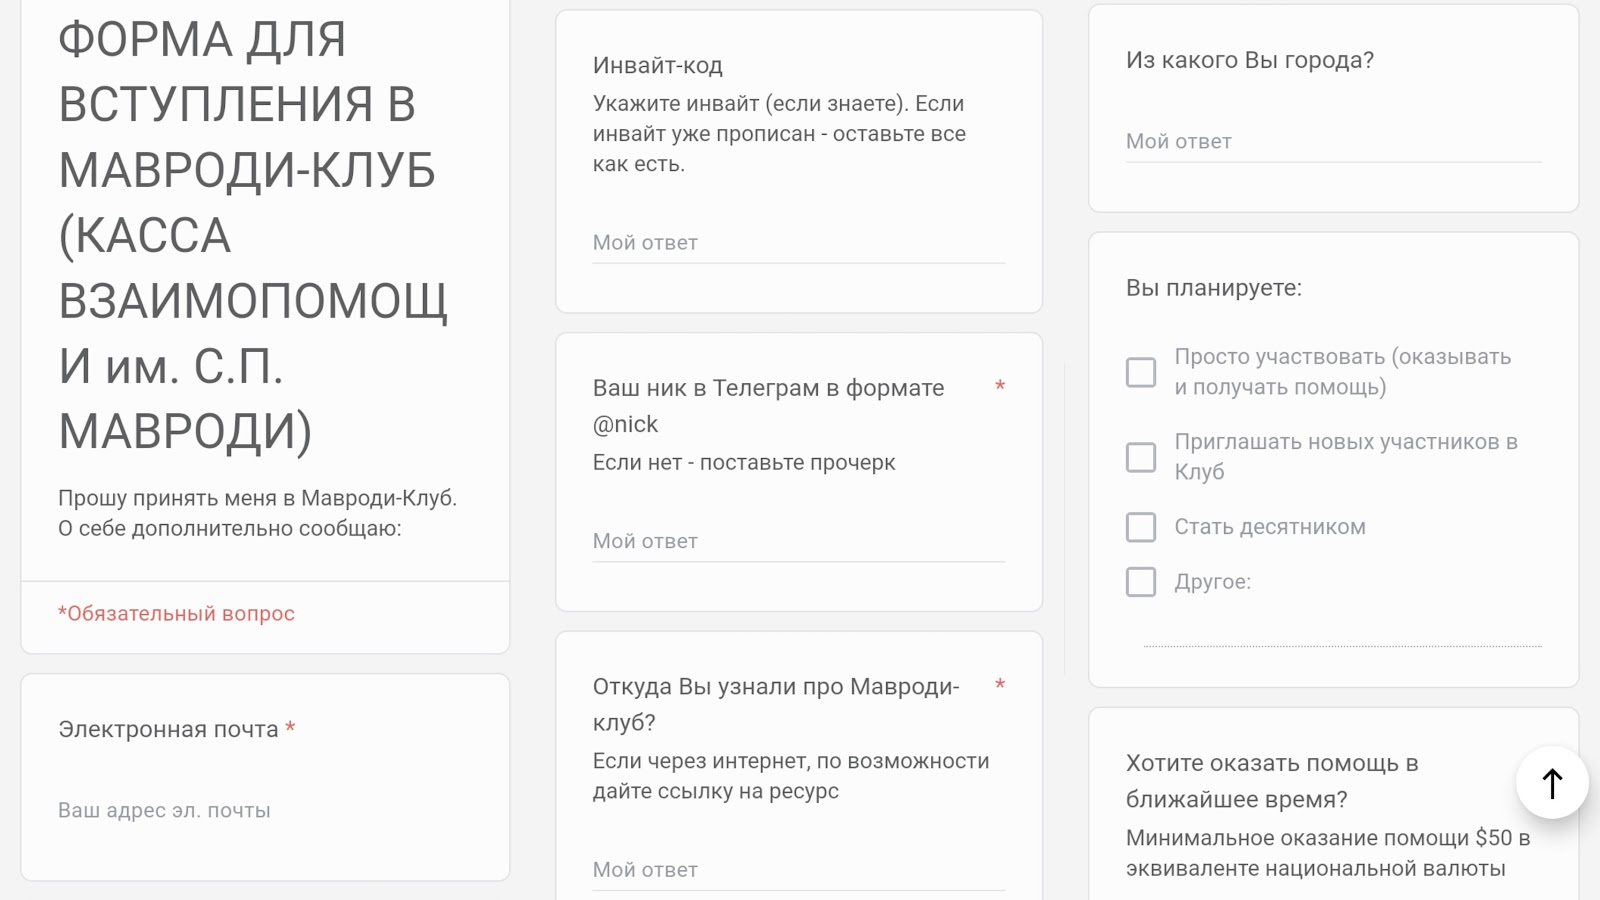Viewport: 1600px width, 900px height.
Task: Select the 'Другое:' checkbox
Action: click(x=1141, y=582)
